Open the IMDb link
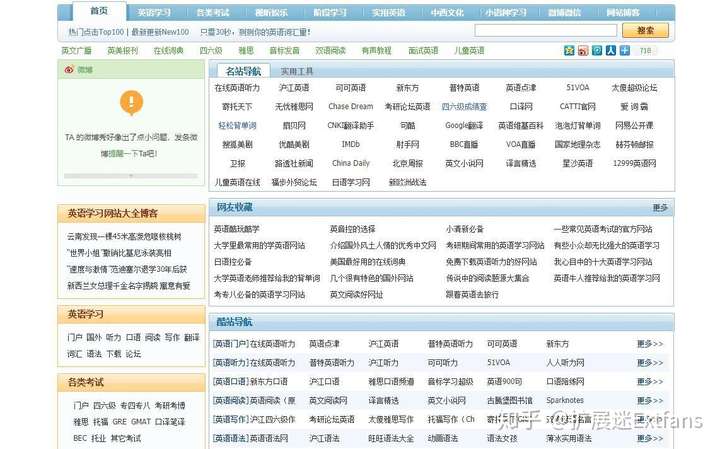This screenshot has width=720, height=449. (351, 144)
